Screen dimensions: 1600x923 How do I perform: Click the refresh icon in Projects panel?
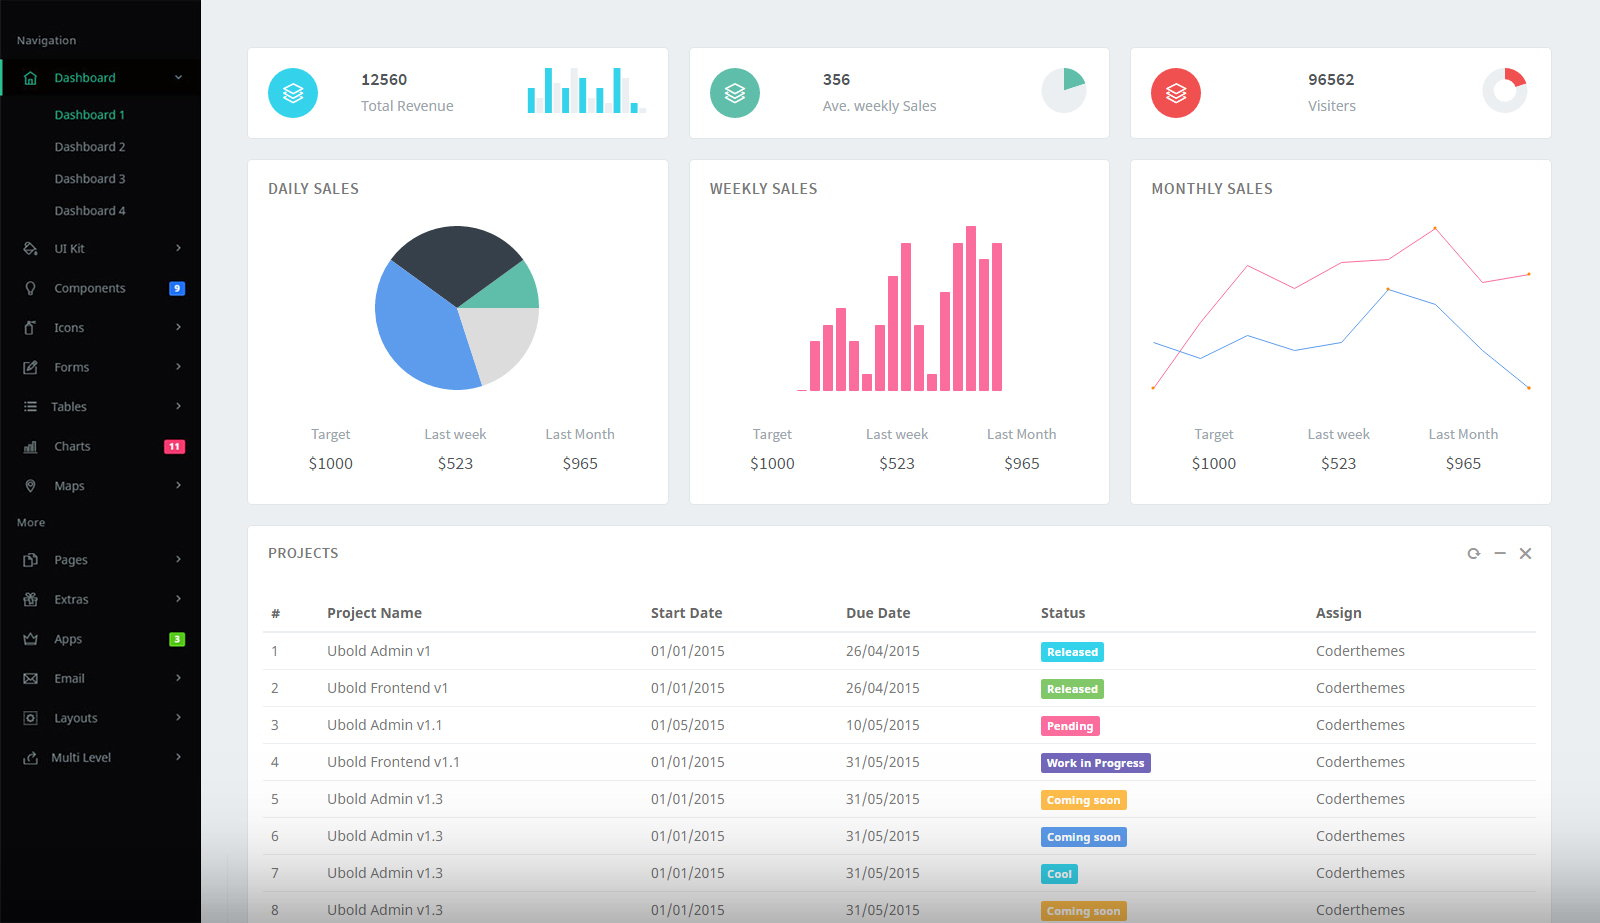tap(1473, 554)
